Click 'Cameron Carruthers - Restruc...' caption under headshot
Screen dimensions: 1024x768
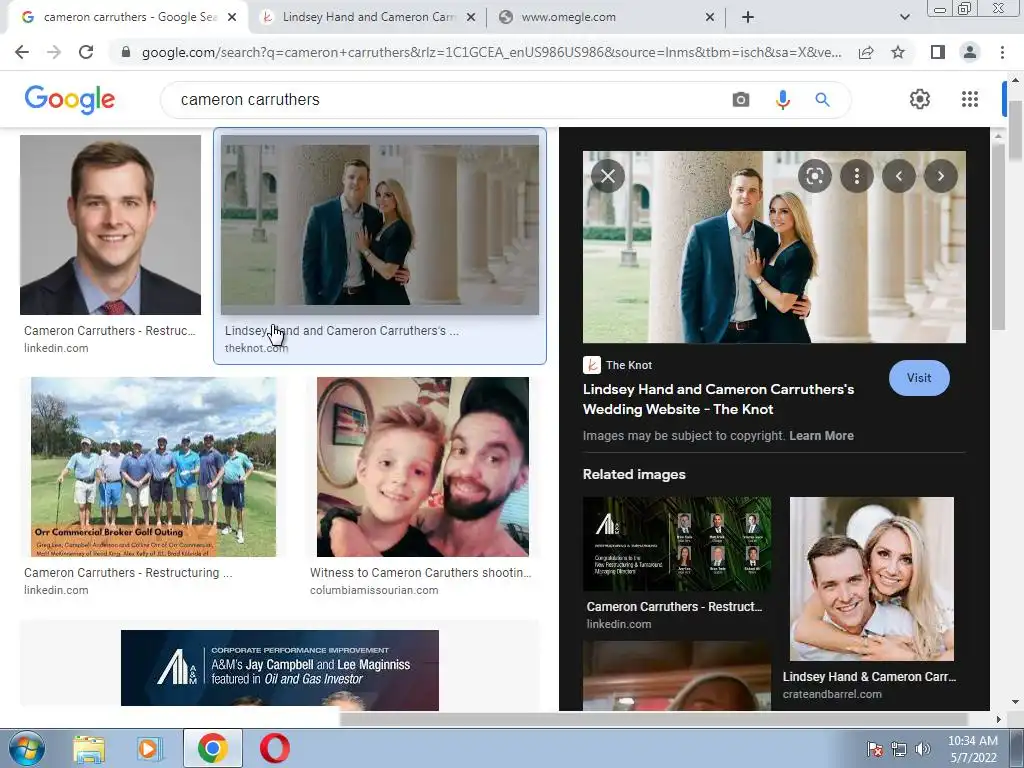[110, 331]
